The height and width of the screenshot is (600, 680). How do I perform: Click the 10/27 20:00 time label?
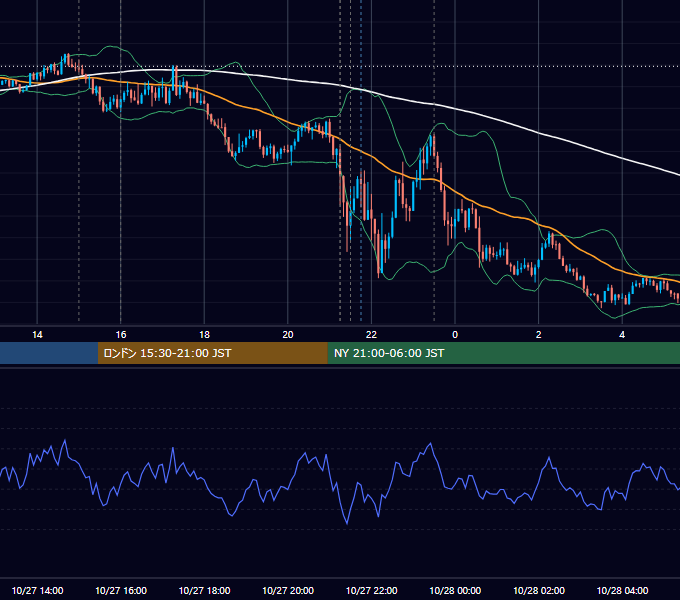[288, 590]
